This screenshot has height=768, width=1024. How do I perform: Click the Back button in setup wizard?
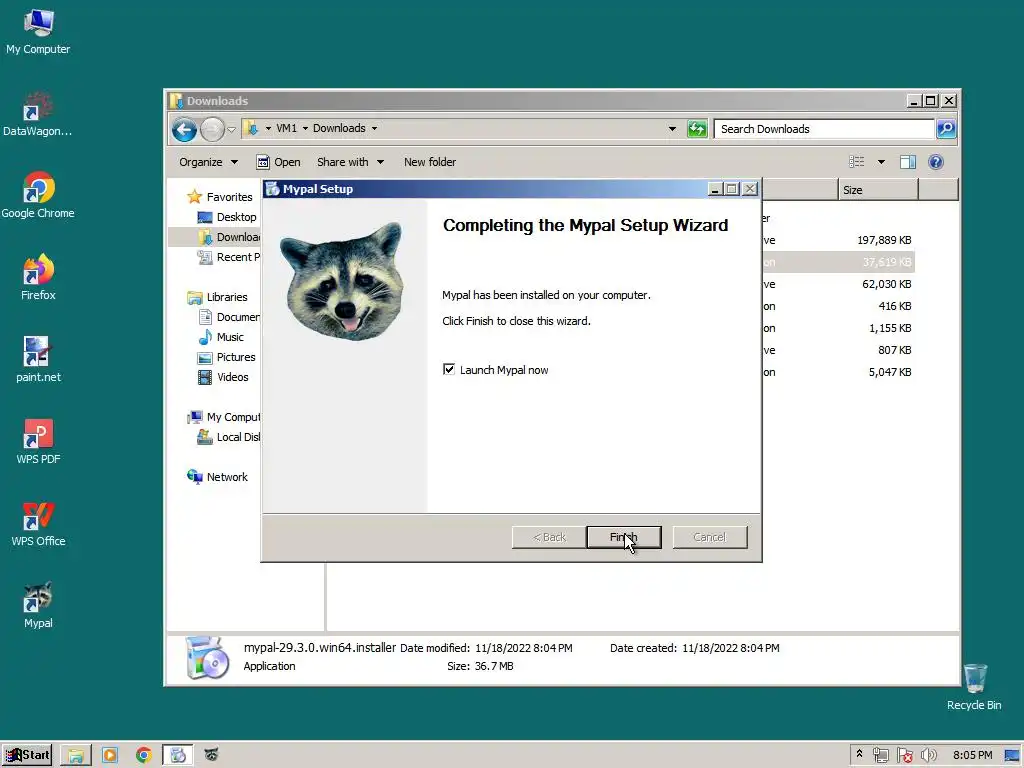click(549, 537)
